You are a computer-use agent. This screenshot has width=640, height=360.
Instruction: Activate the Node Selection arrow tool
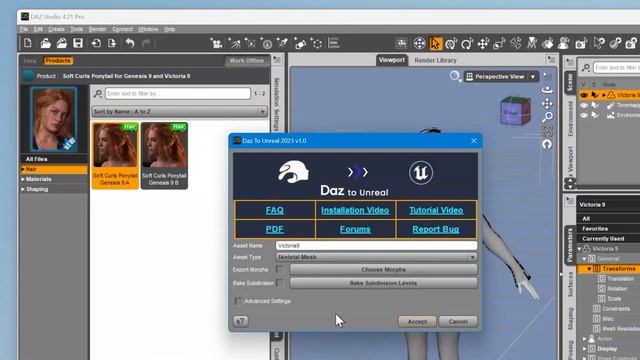click(x=435, y=43)
